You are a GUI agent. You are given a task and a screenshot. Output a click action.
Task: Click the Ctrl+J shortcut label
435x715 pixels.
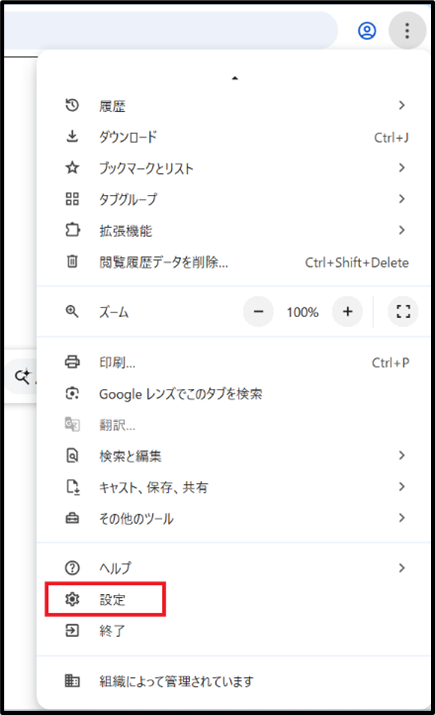[x=391, y=137]
